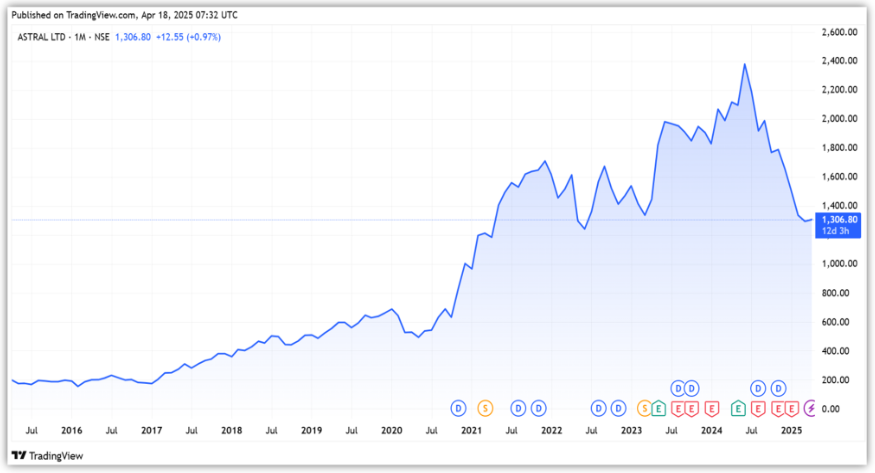Screen dimensions: 875x473
Task: Open the green E earnings marker in mid-2024
Action: click(x=738, y=408)
